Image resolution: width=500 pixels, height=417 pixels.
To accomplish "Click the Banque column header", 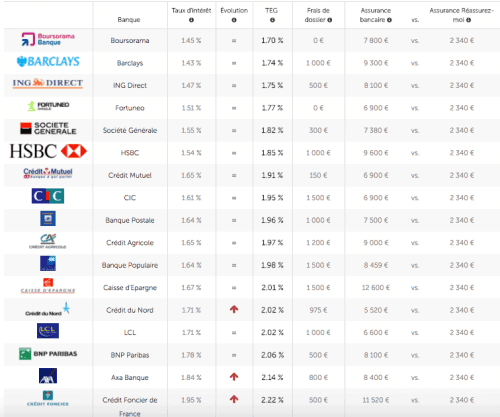I will click(x=129, y=20).
